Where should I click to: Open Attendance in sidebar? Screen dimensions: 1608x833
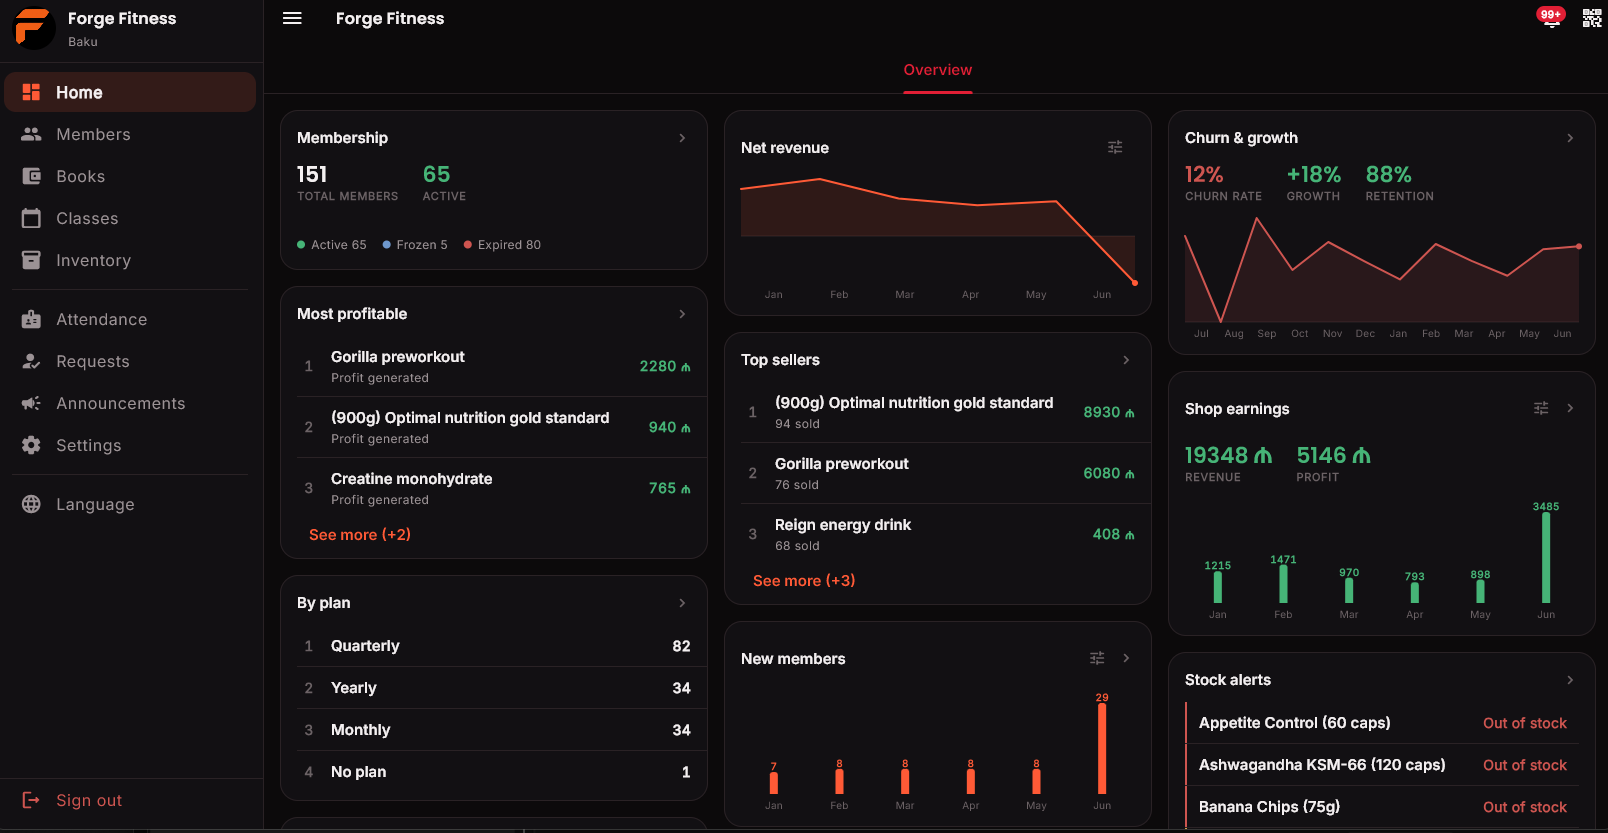point(130,319)
